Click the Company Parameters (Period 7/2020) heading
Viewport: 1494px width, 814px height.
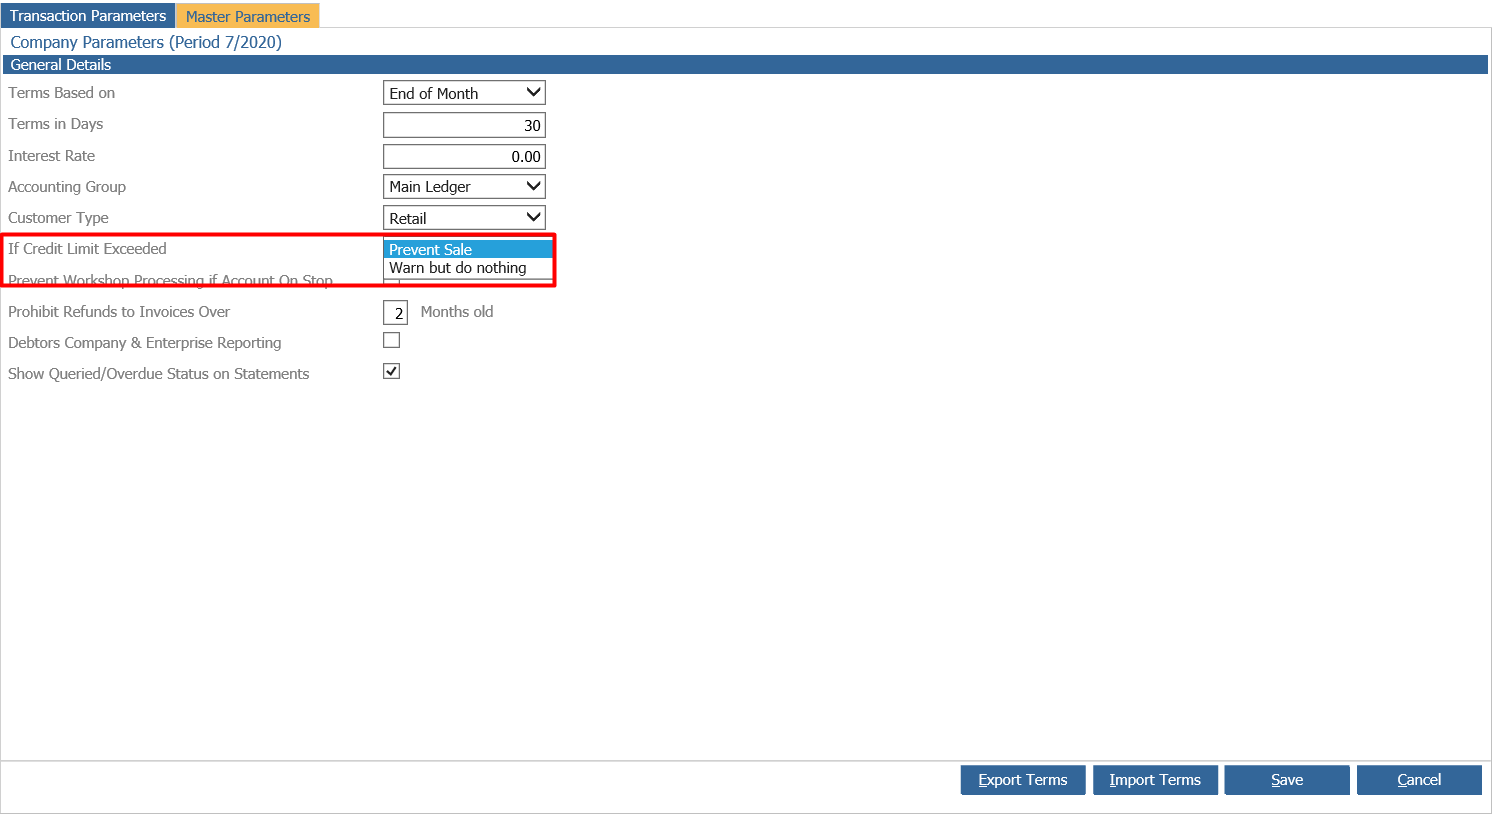click(146, 42)
